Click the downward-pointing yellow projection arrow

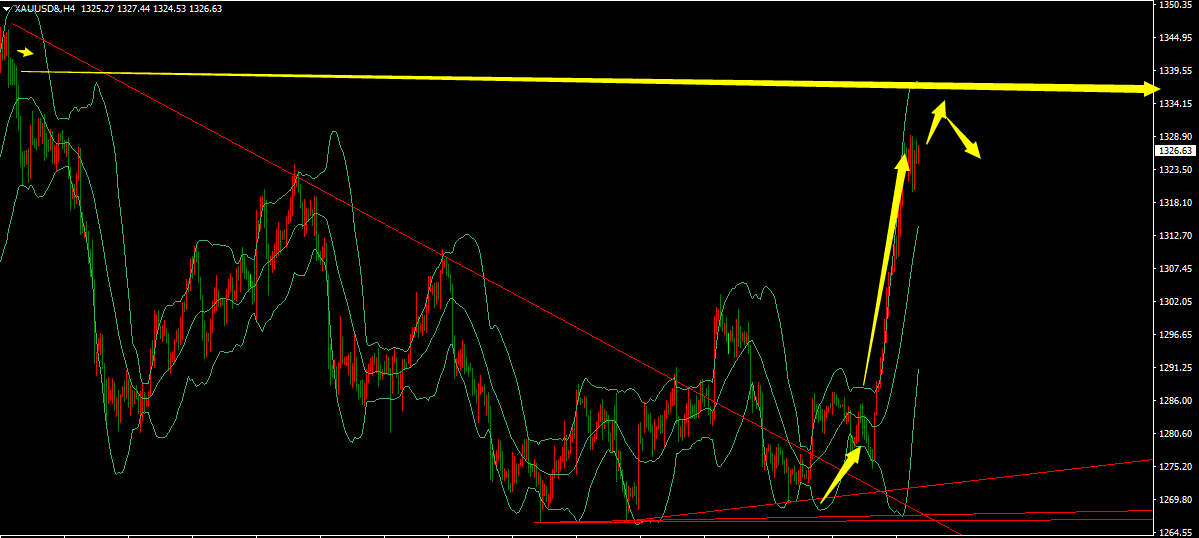point(965,141)
